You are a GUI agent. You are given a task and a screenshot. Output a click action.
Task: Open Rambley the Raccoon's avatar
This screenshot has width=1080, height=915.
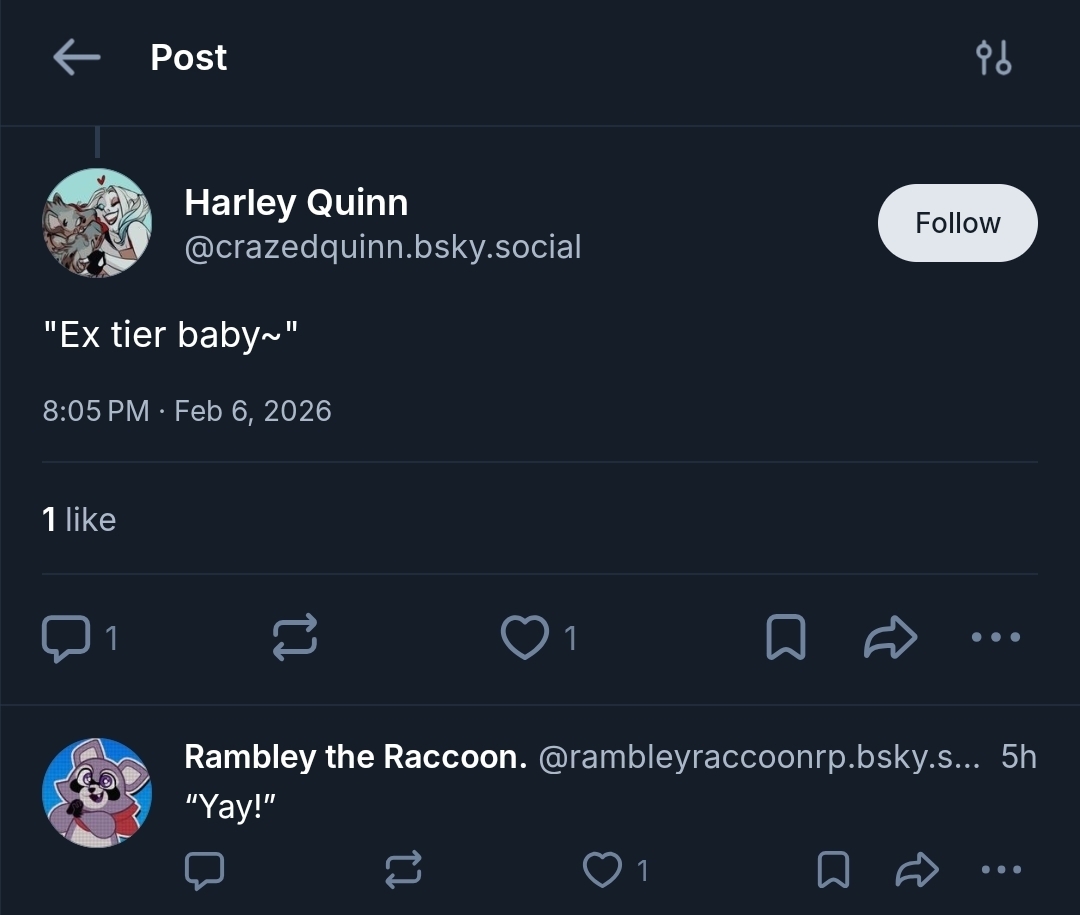97,793
